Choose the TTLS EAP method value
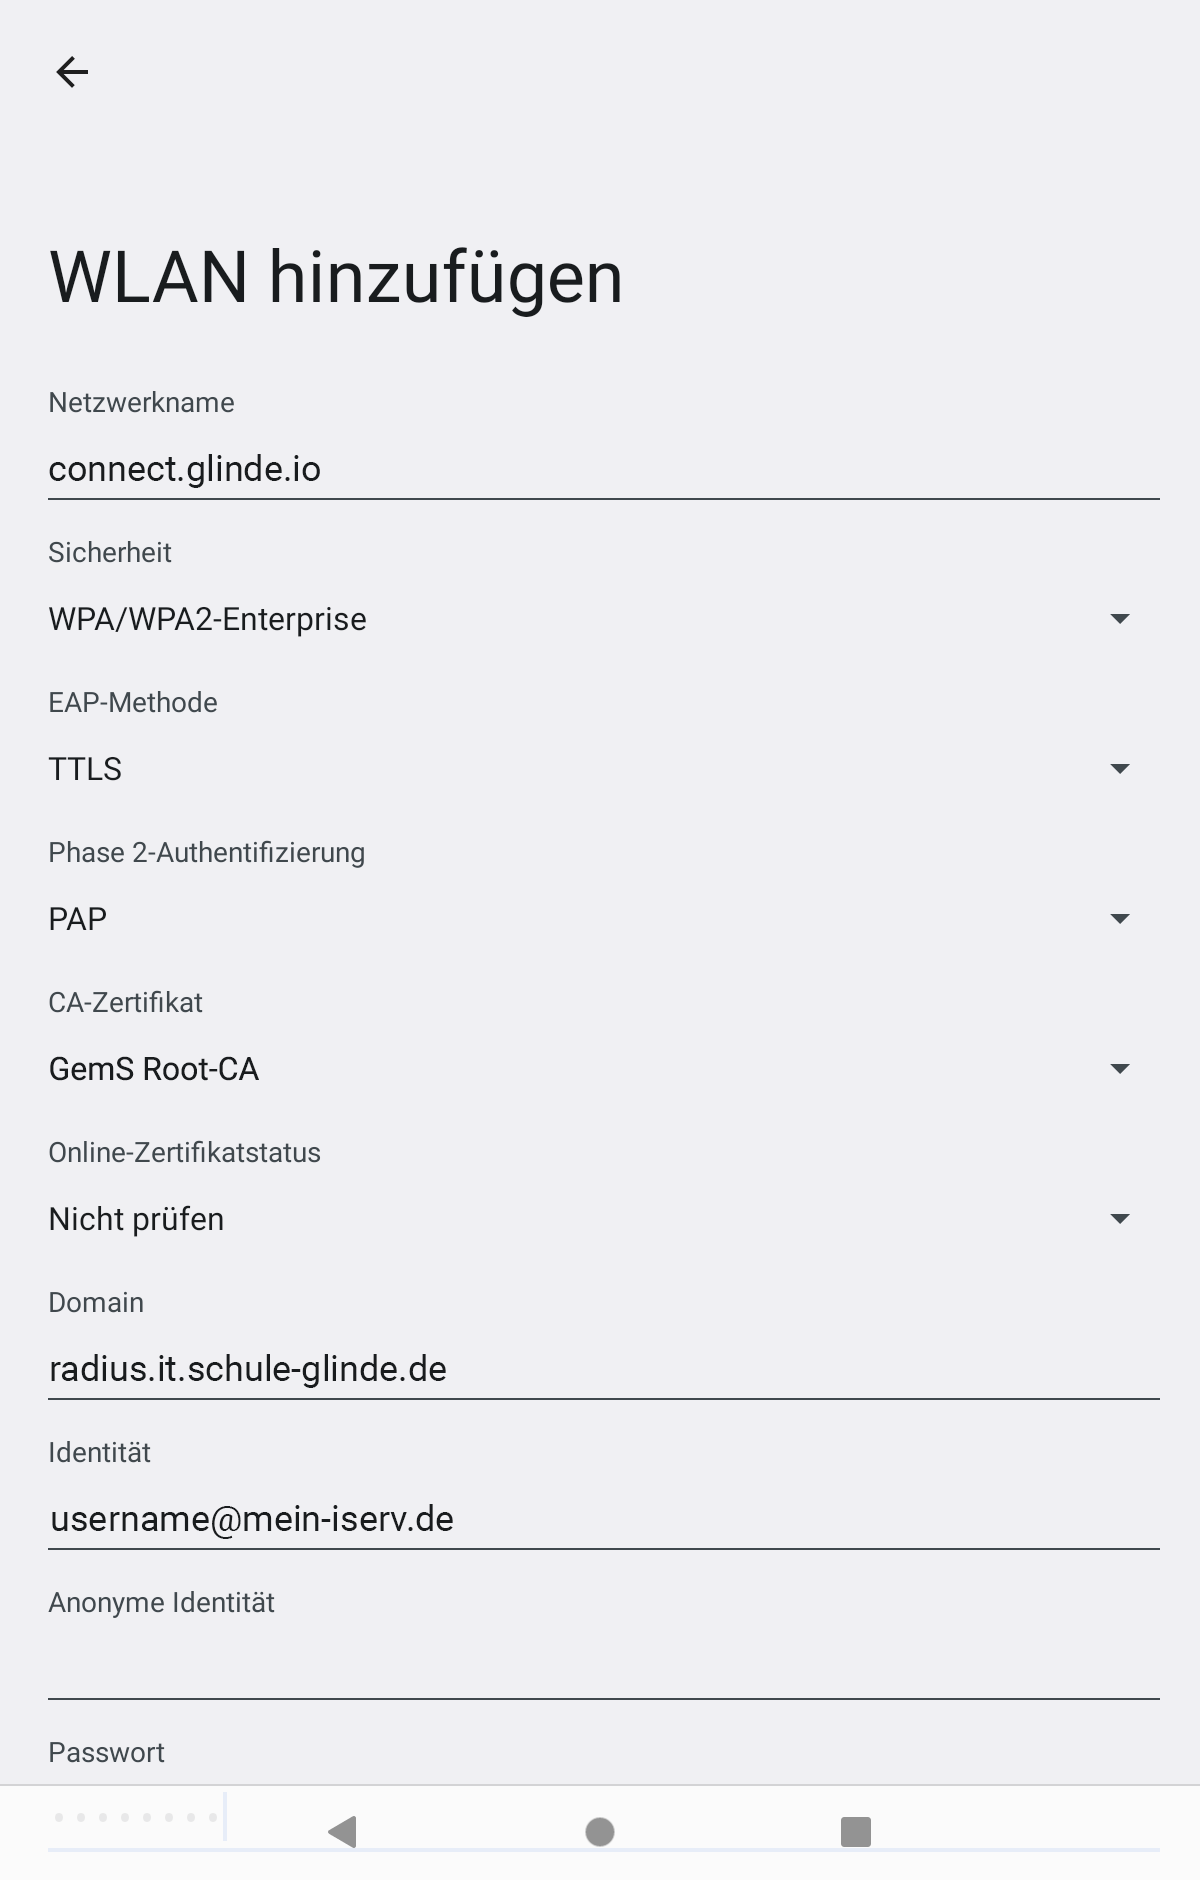Image resolution: width=1200 pixels, height=1880 pixels. [x=86, y=770]
